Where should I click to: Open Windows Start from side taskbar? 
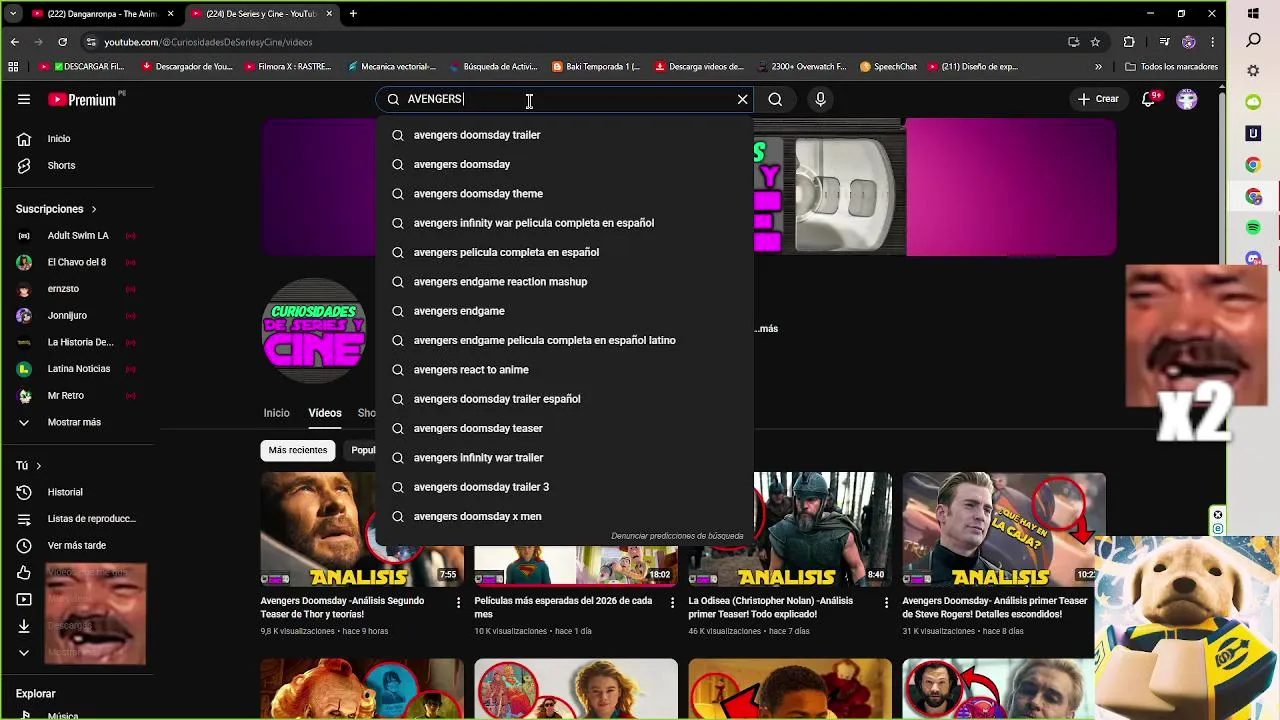pyautogui.click(x=1253, y=14)
